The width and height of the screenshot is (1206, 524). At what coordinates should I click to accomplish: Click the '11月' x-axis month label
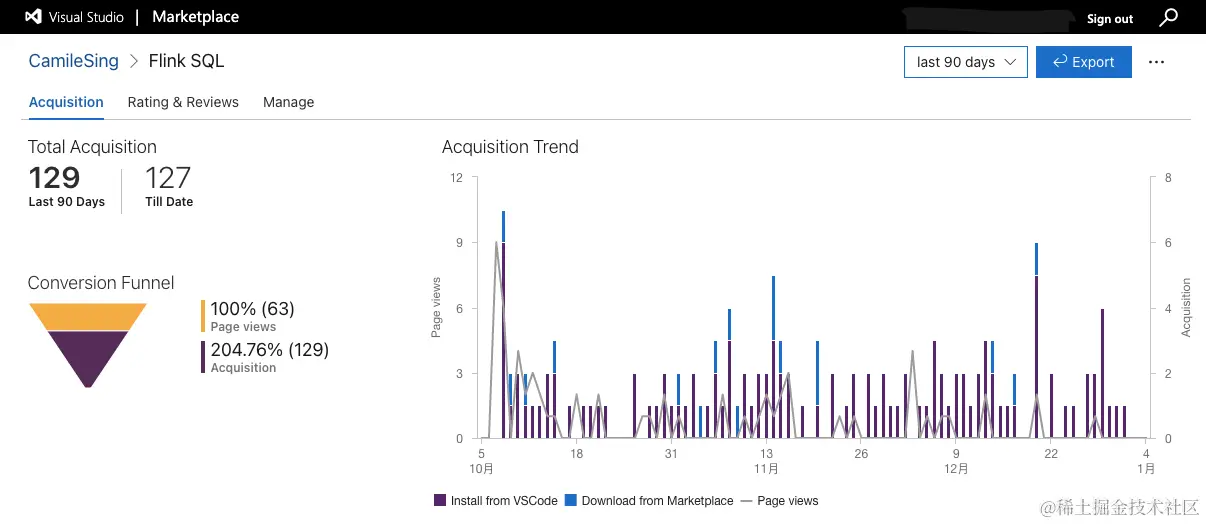(x=766, y=468)
